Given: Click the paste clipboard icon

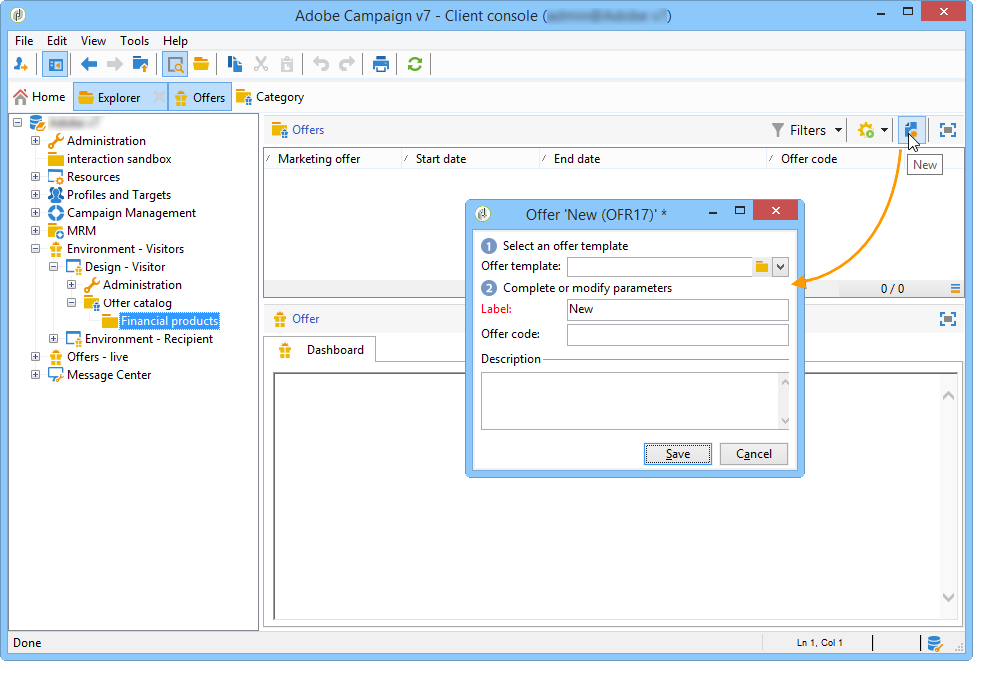Looking at the screenshot, I should (287, 64).
